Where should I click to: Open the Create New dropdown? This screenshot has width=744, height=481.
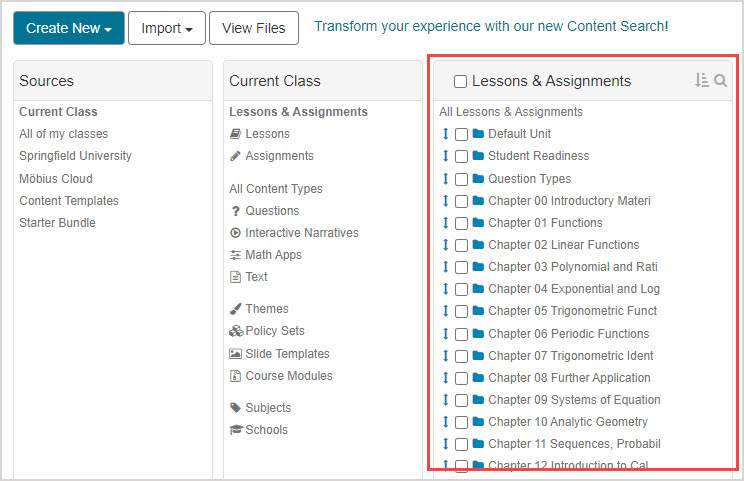[68, 28]
